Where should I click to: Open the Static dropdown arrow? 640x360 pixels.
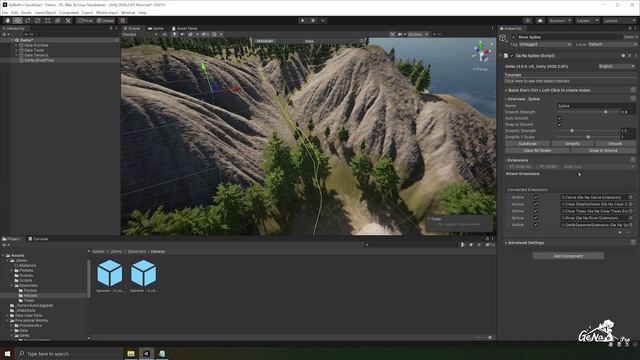636,37
